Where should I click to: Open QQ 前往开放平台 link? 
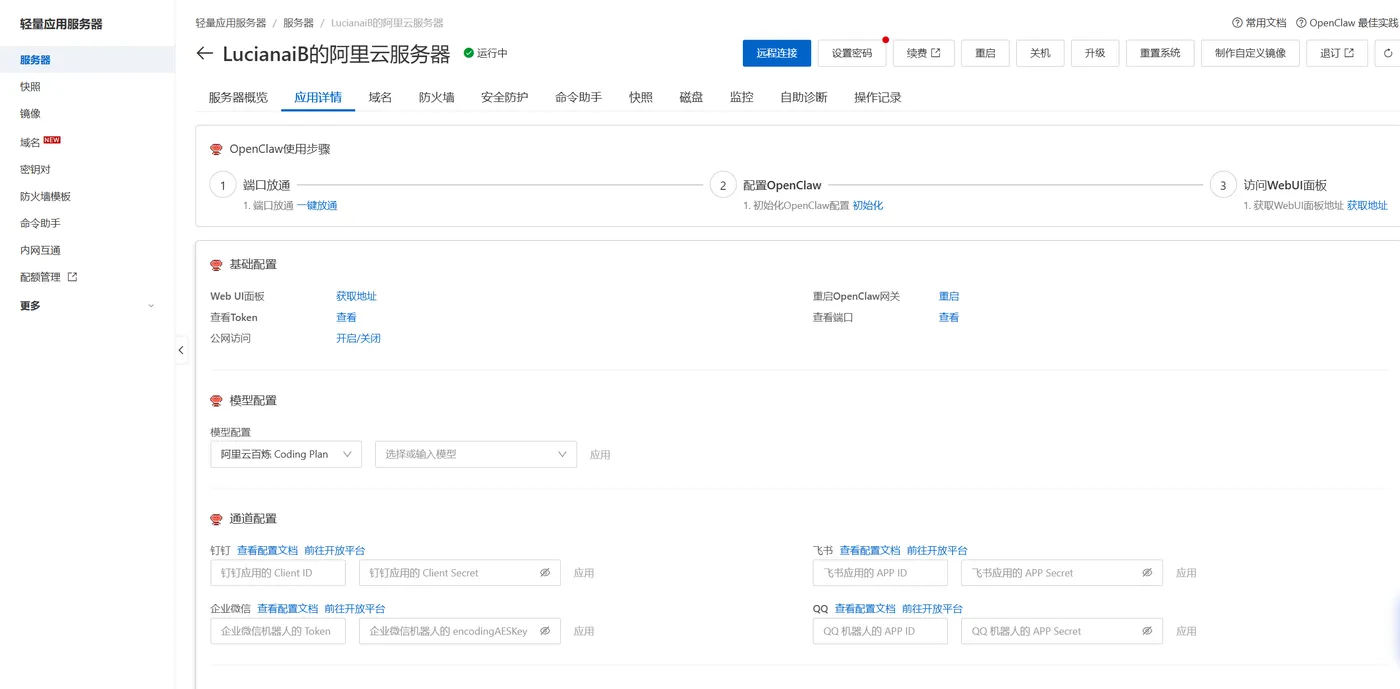pos(932,608)
